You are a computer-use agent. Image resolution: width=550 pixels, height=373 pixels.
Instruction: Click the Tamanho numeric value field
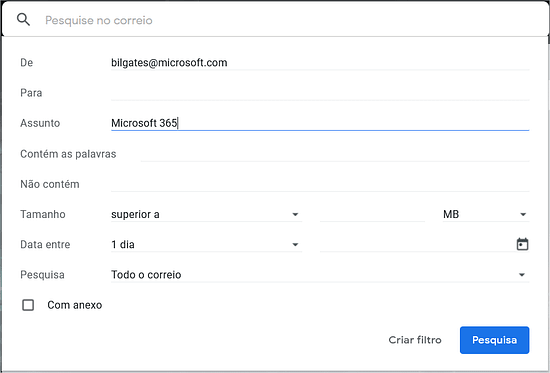(372, 214)
